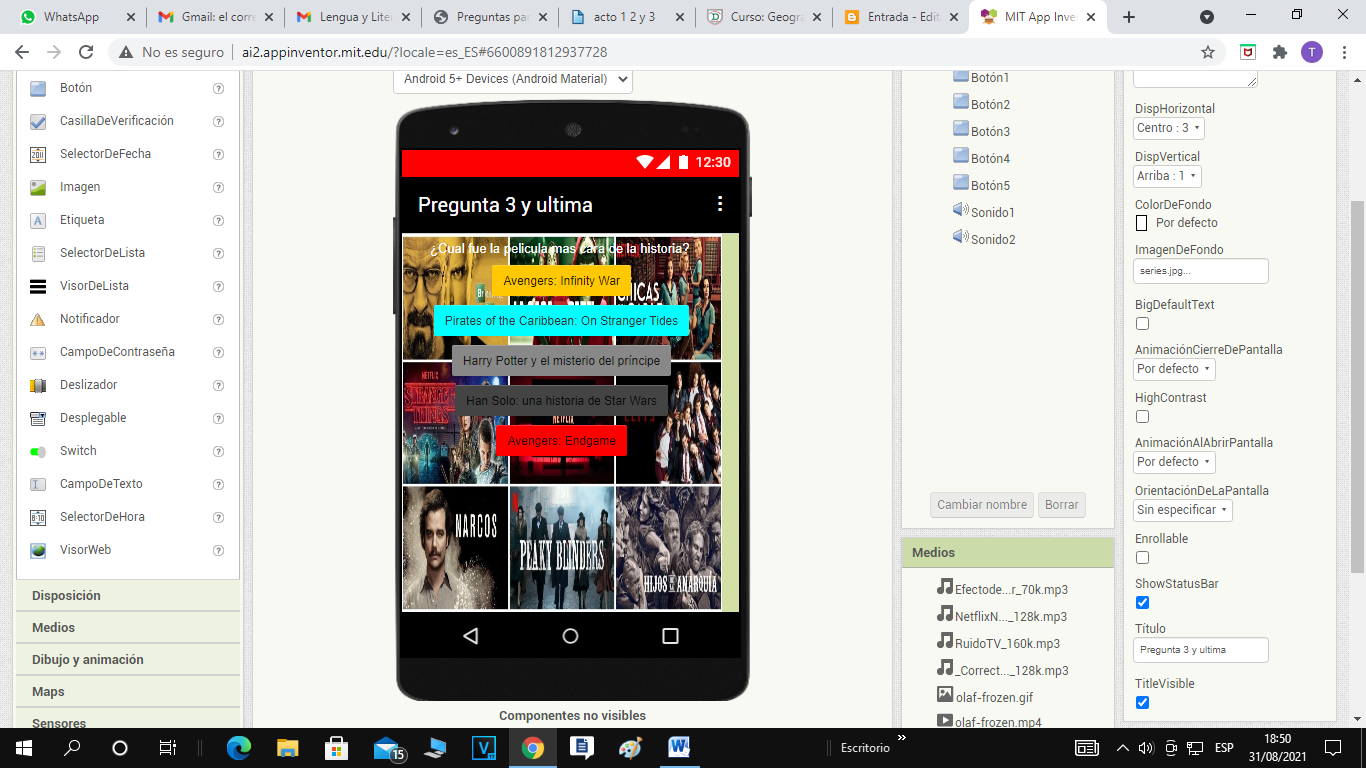Select the Botón component icon in palette

coord(38,88)
